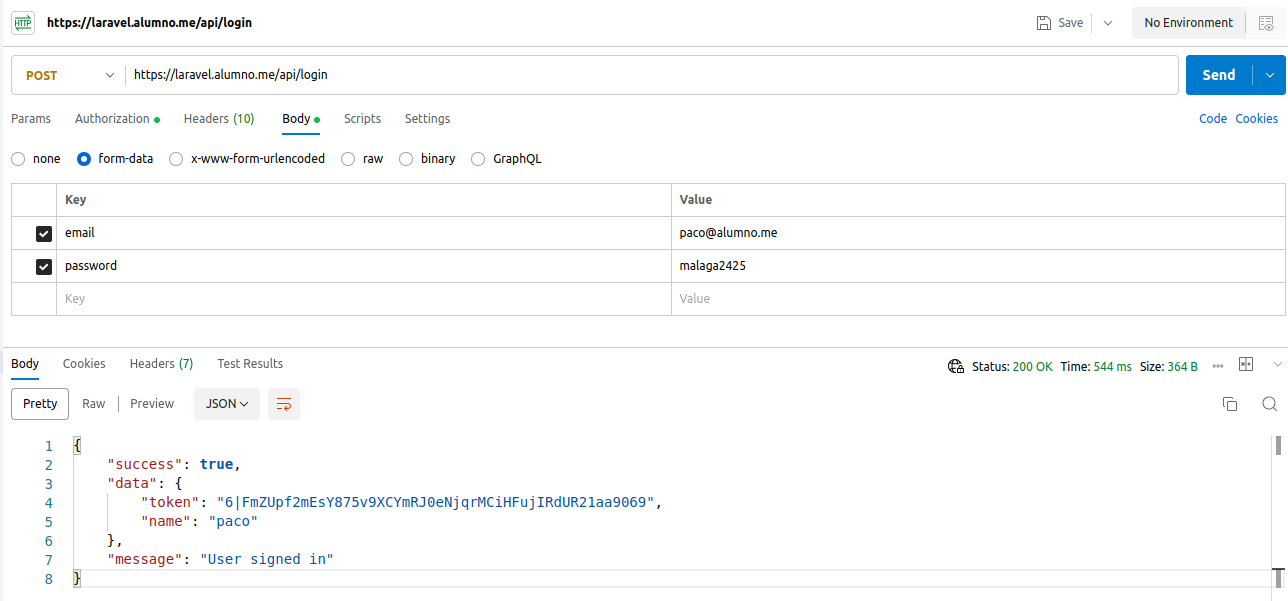Open the JSON format dropdown

227,404
